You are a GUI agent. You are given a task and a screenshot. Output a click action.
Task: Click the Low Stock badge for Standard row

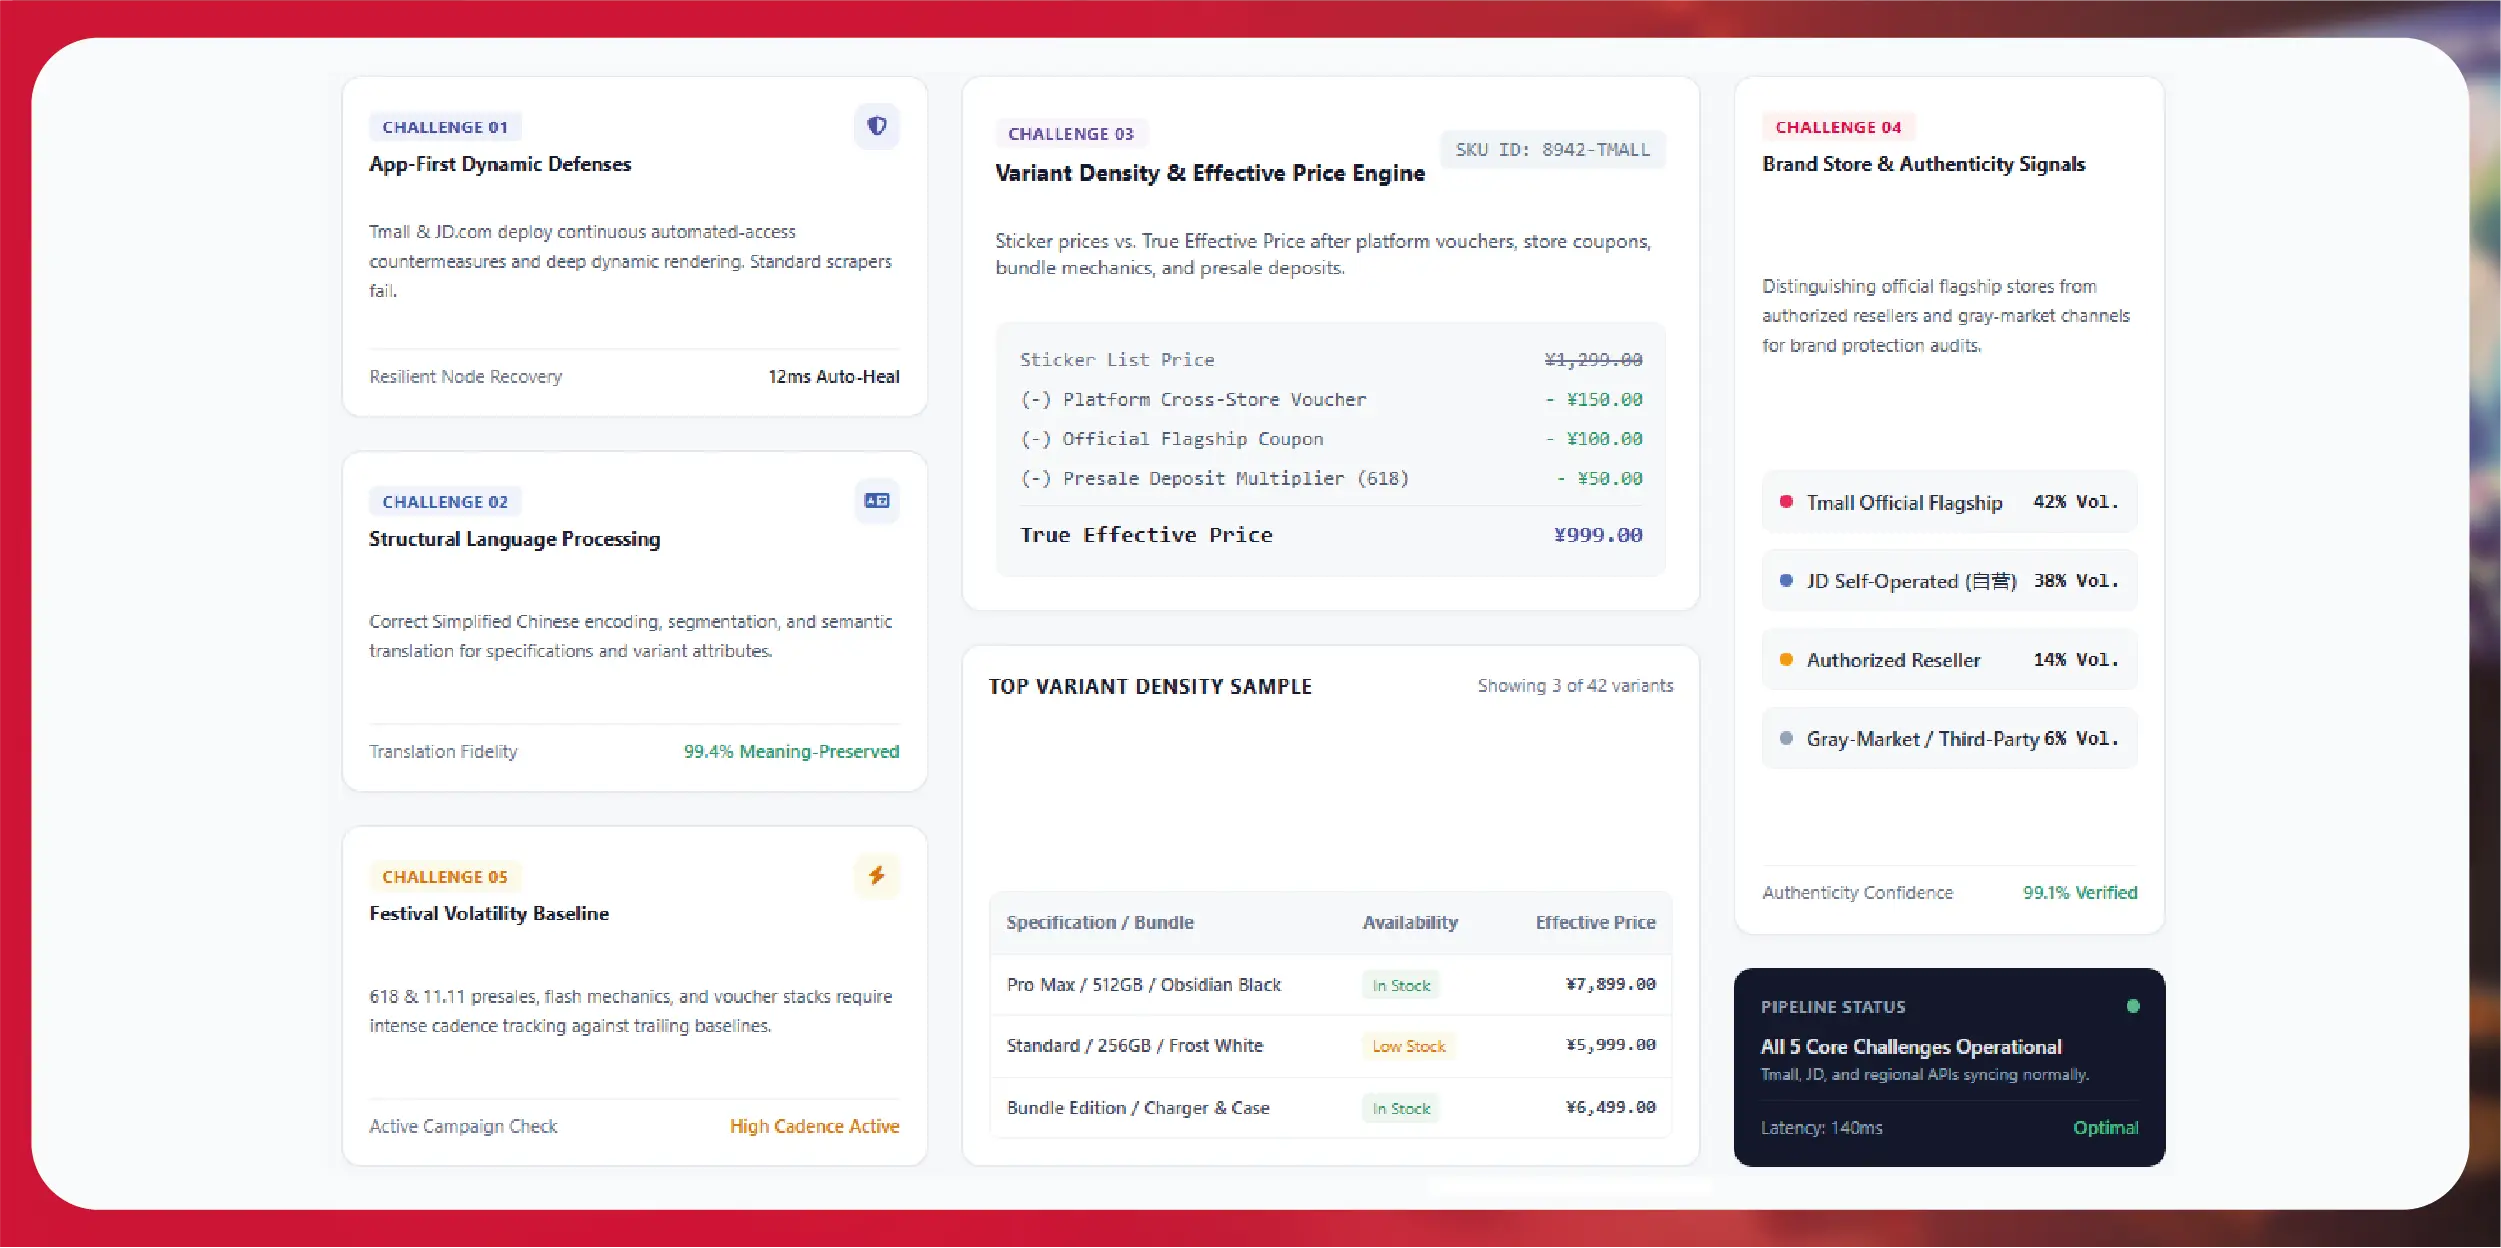click(1408, 1046)
